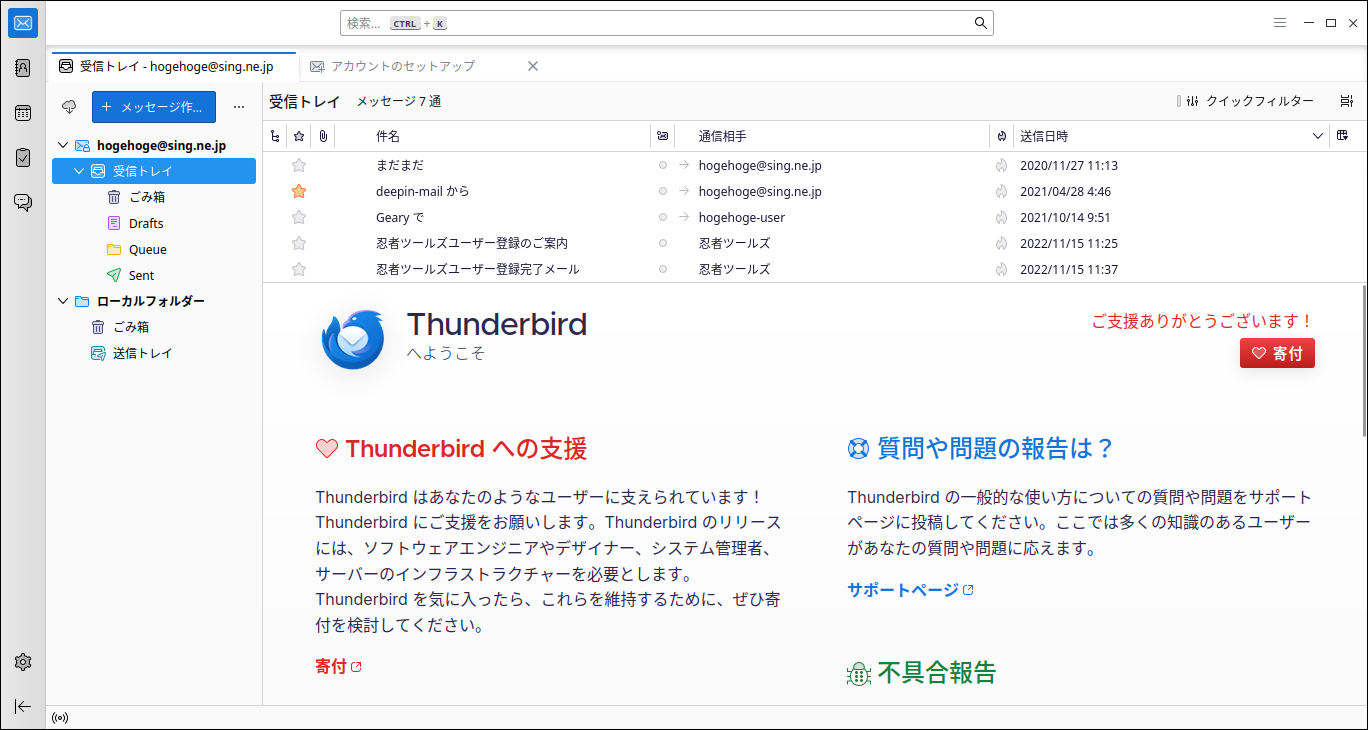Open the サポートページ link
1368x730 pixels.
pos(910,590)
